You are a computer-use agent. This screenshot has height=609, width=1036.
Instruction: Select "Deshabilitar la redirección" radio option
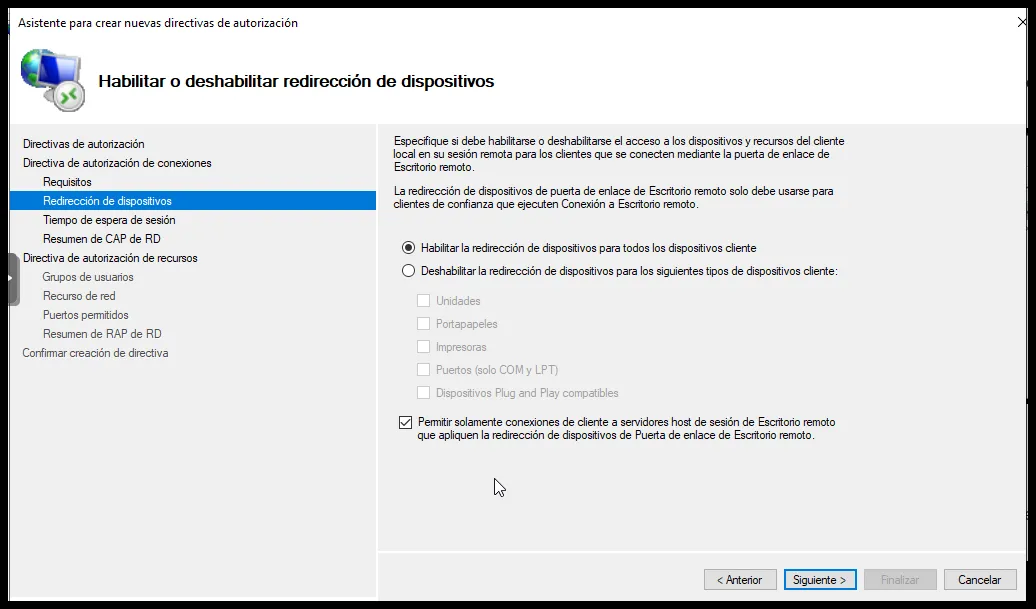[x=408, y=271]
